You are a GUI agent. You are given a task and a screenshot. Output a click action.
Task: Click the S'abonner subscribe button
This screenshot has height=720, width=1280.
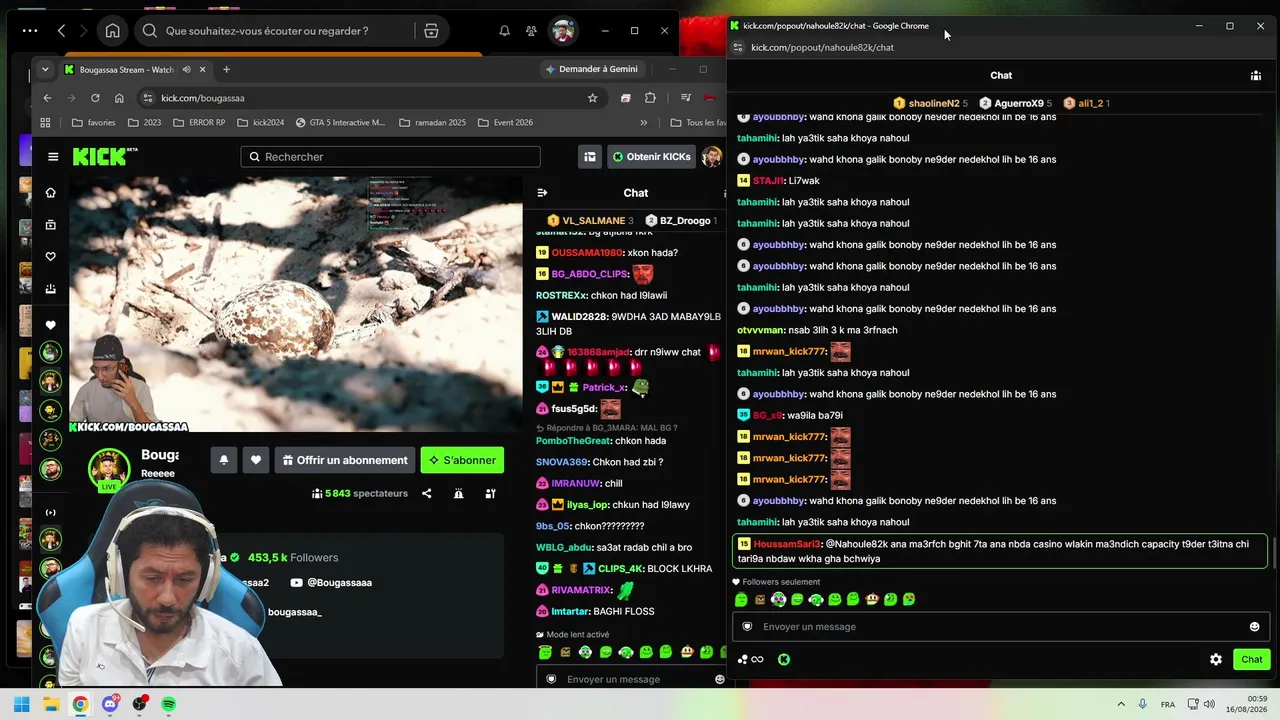[462, 460]
